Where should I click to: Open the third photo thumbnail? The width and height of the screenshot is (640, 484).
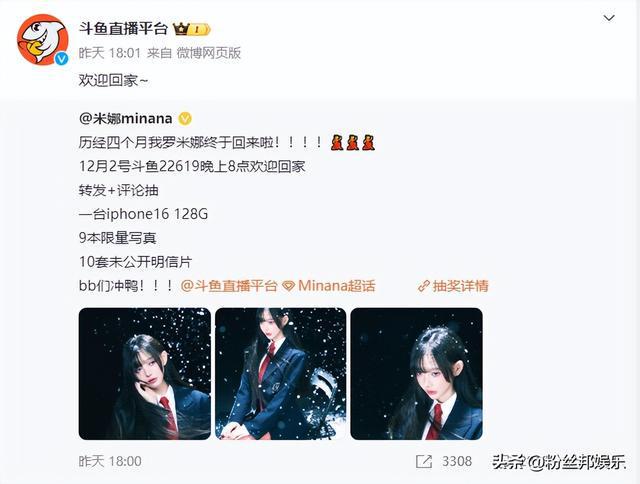[x=416, y=374]
